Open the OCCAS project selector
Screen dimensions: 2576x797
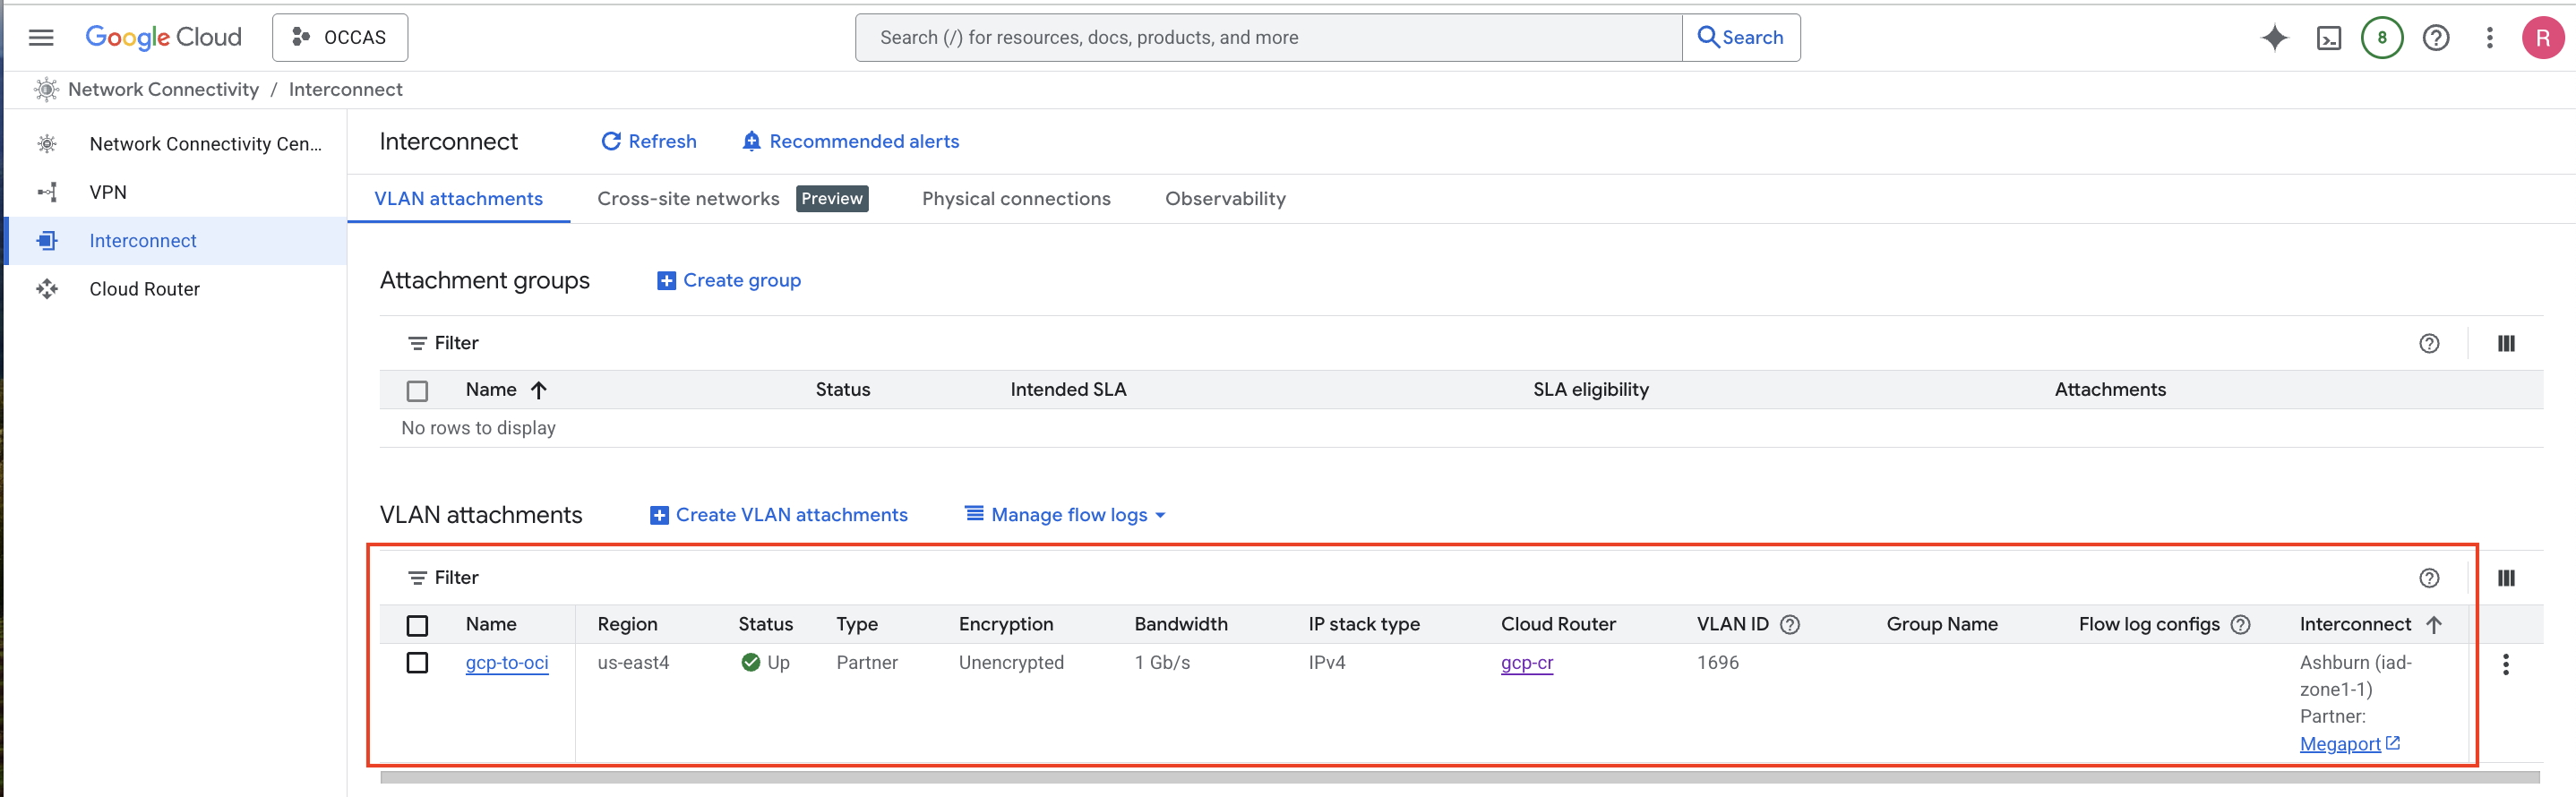click(x=340, y=38)
